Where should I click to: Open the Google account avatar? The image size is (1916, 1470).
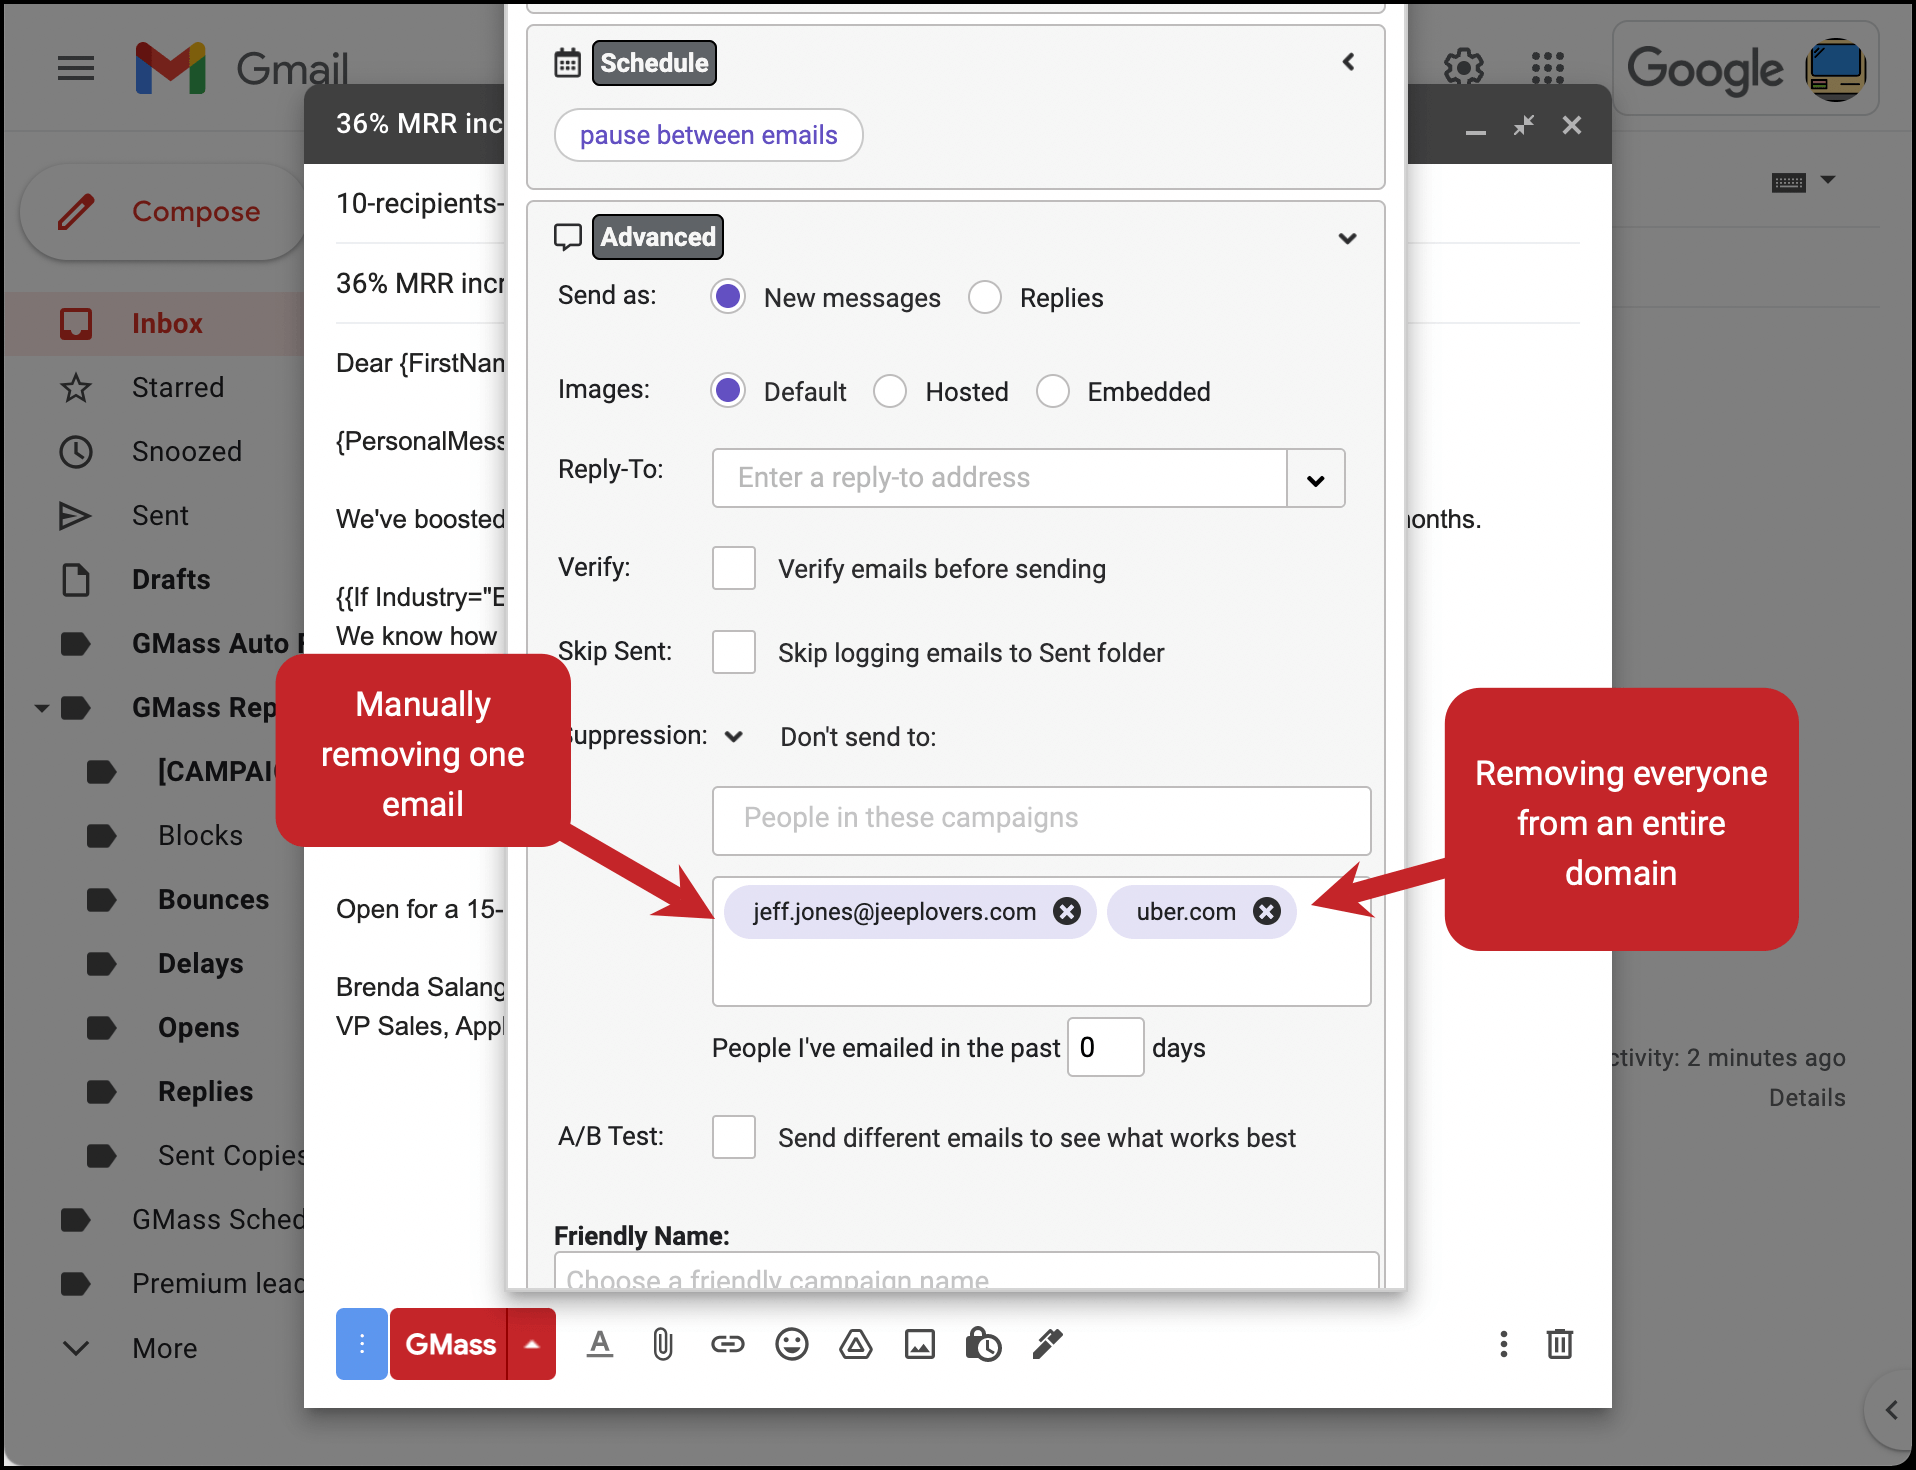pos(1835,69)
